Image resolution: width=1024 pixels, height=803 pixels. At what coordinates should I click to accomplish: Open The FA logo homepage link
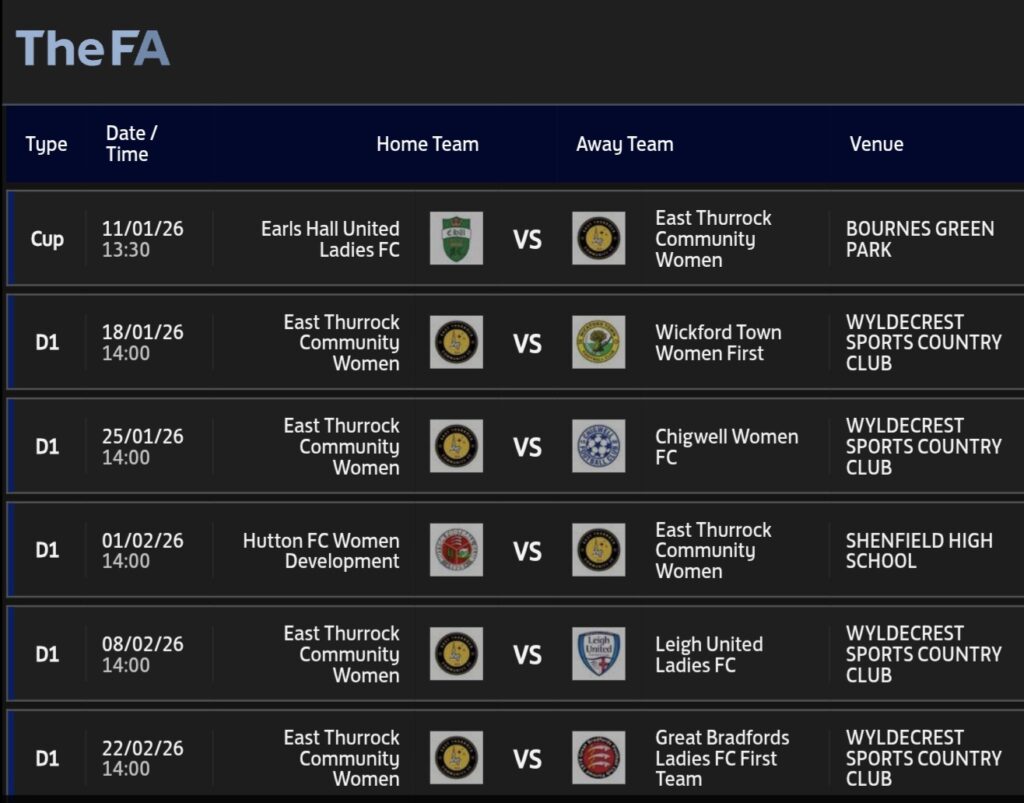[93, 48]
